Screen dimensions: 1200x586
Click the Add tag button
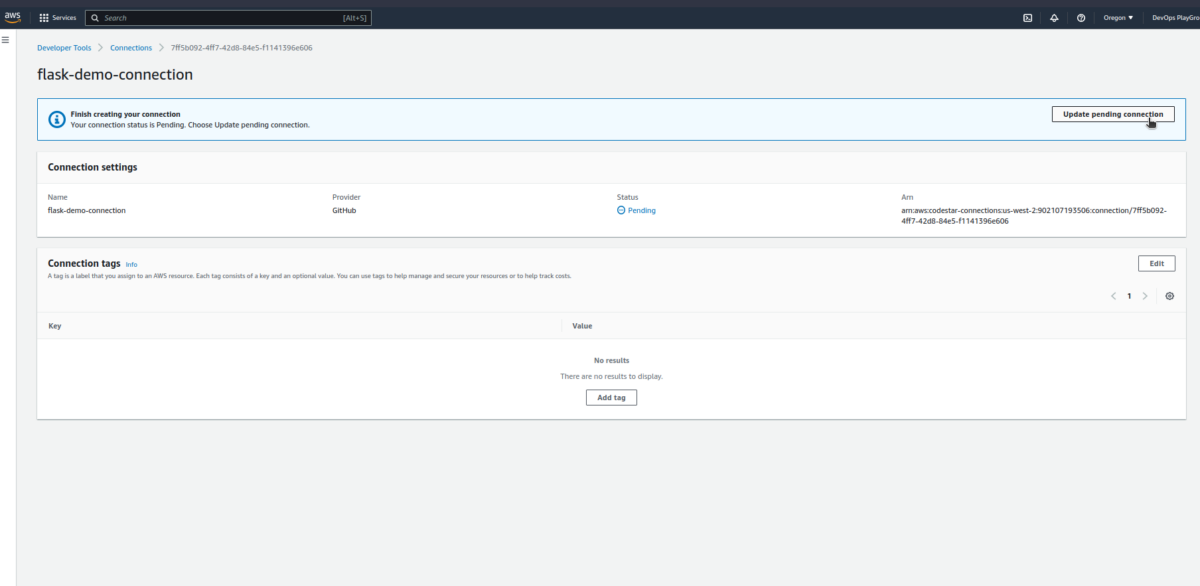[611, 397]
